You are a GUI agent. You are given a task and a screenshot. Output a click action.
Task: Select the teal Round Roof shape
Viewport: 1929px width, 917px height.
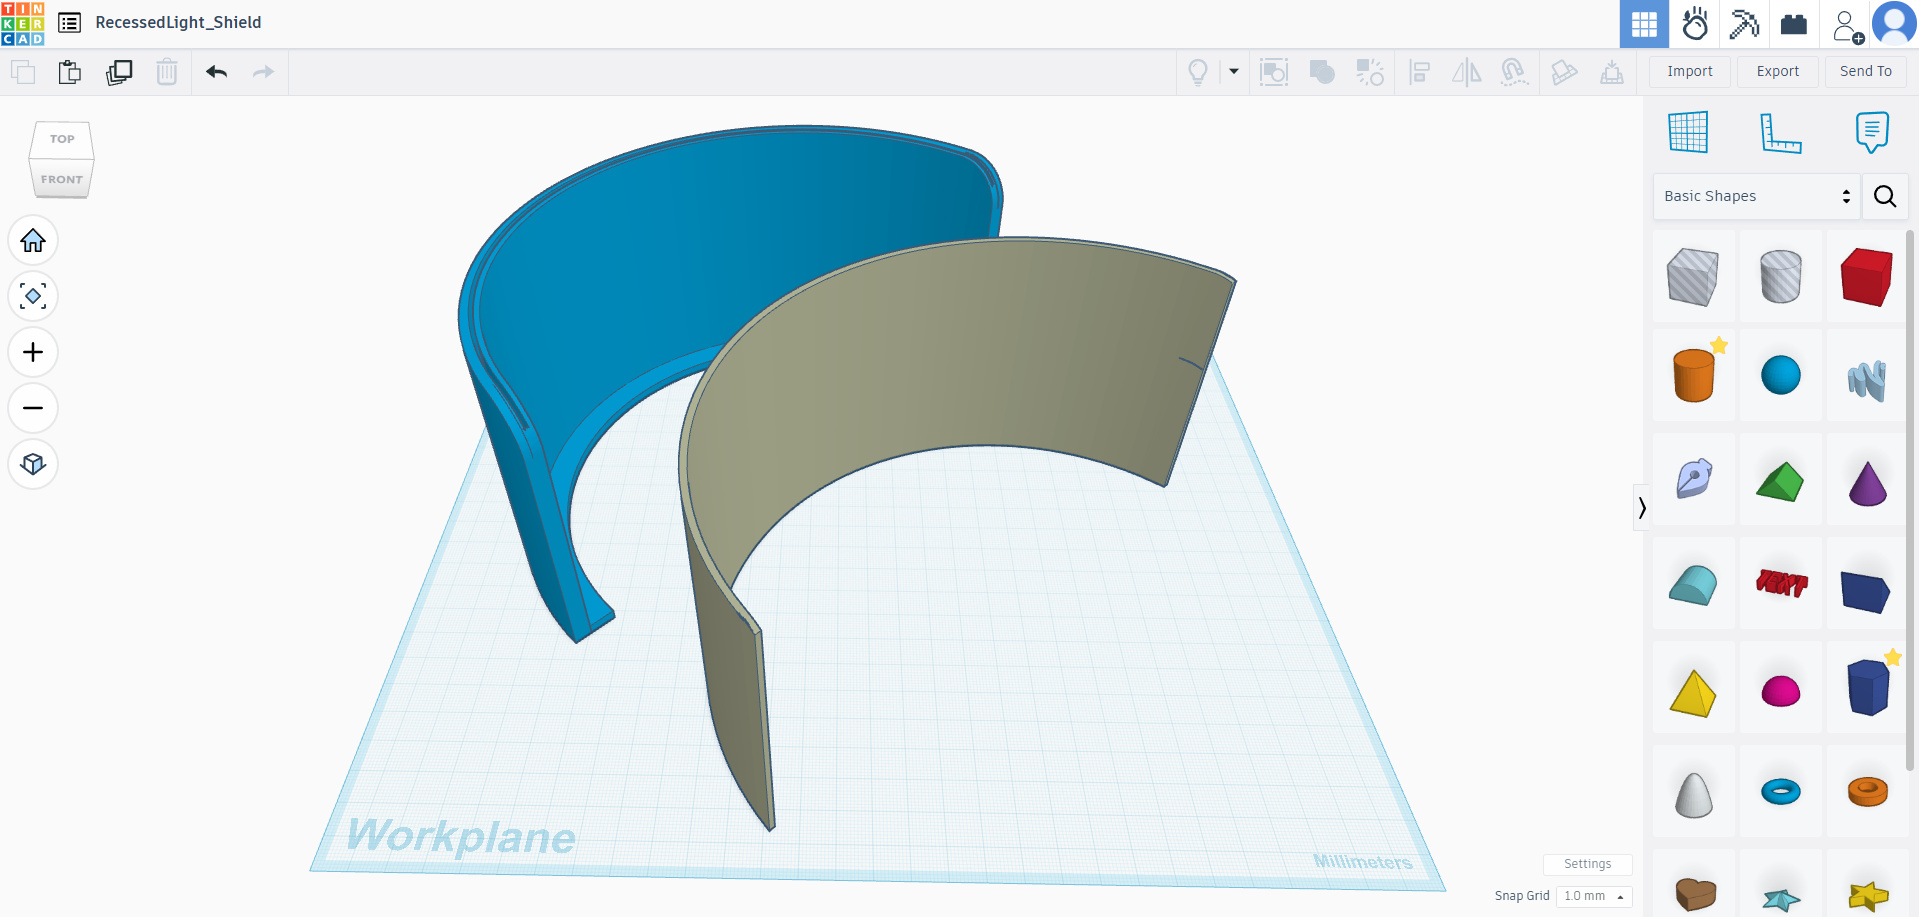pyautogui.click(x=1694, y=585)
